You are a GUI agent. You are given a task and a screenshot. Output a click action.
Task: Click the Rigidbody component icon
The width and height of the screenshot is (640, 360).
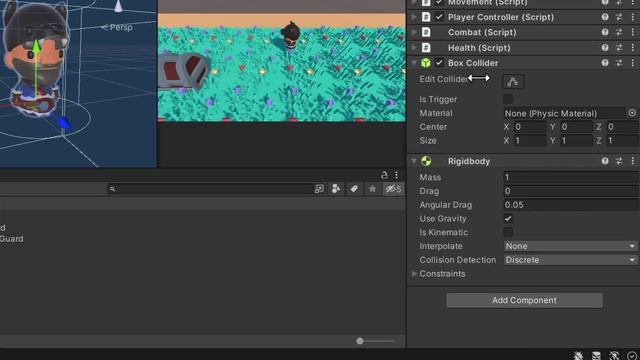tap(426, 161)
